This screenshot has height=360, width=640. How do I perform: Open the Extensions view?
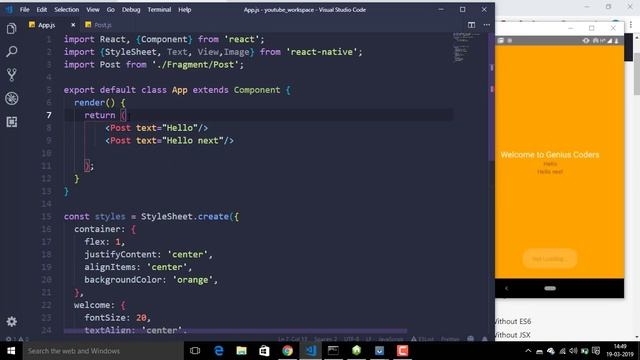point(12,122)
